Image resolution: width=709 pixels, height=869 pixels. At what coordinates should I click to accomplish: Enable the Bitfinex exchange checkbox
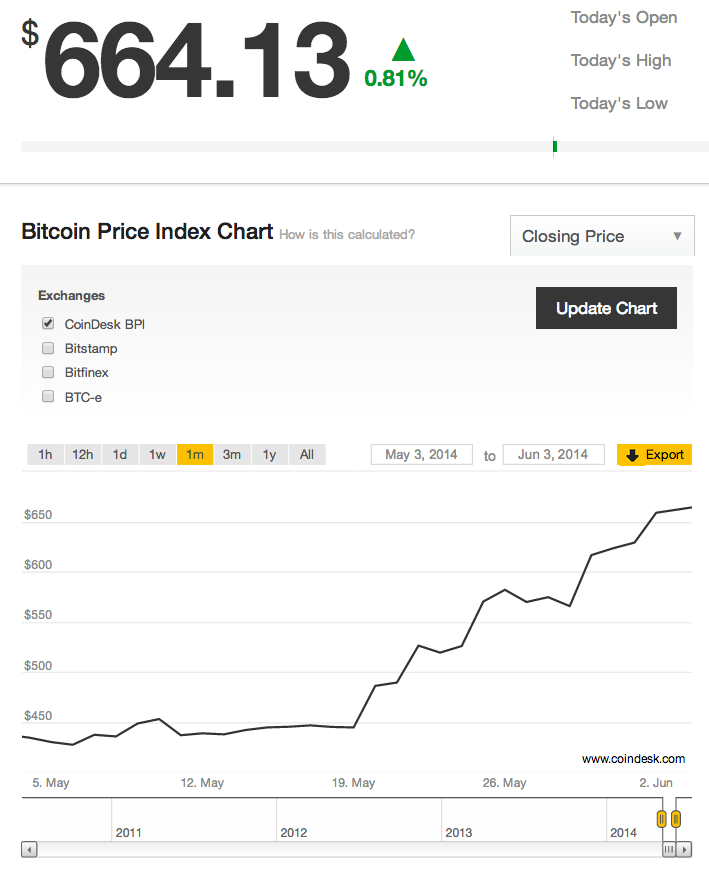tap(48, 372)
